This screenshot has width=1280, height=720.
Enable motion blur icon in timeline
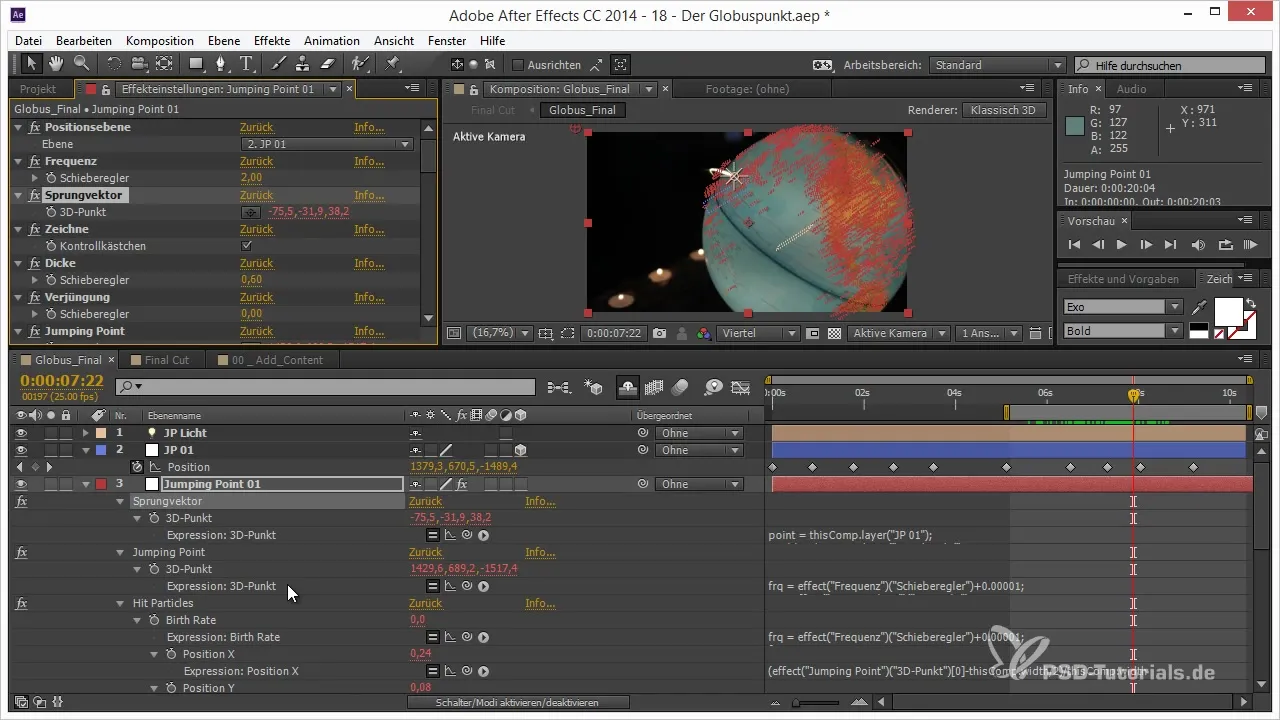coord(680,387)
